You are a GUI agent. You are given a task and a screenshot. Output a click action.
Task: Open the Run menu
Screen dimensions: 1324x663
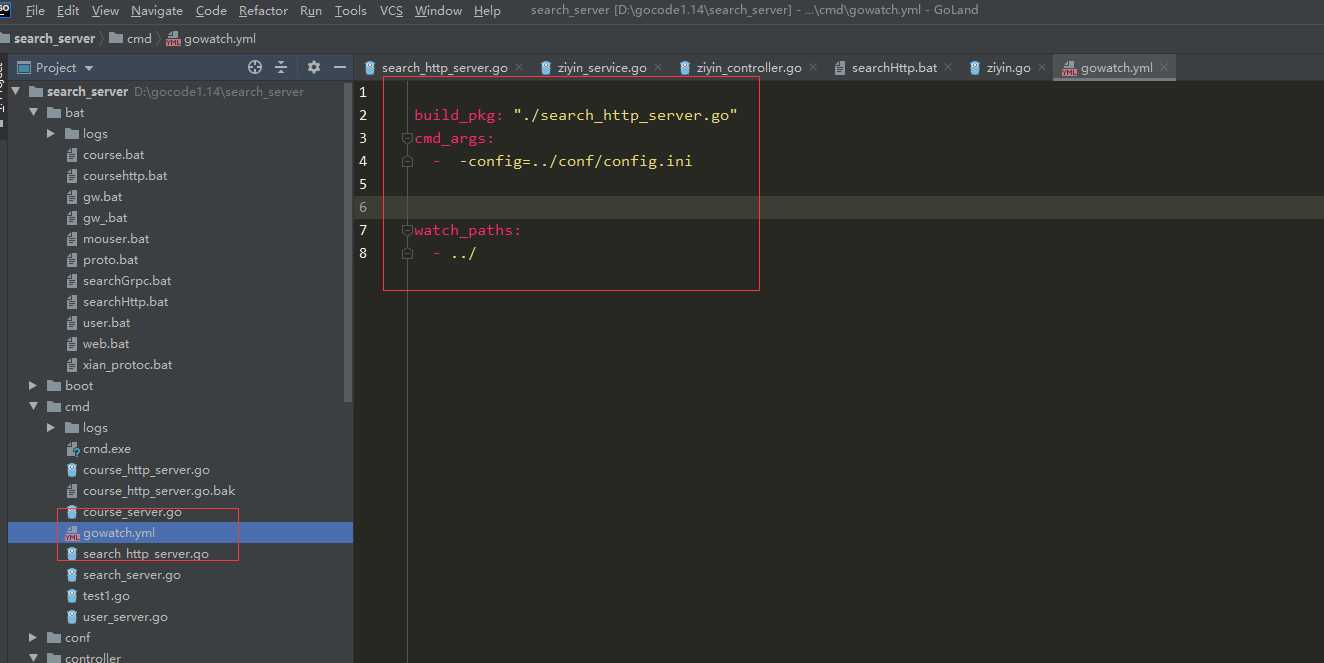[311, 10]
